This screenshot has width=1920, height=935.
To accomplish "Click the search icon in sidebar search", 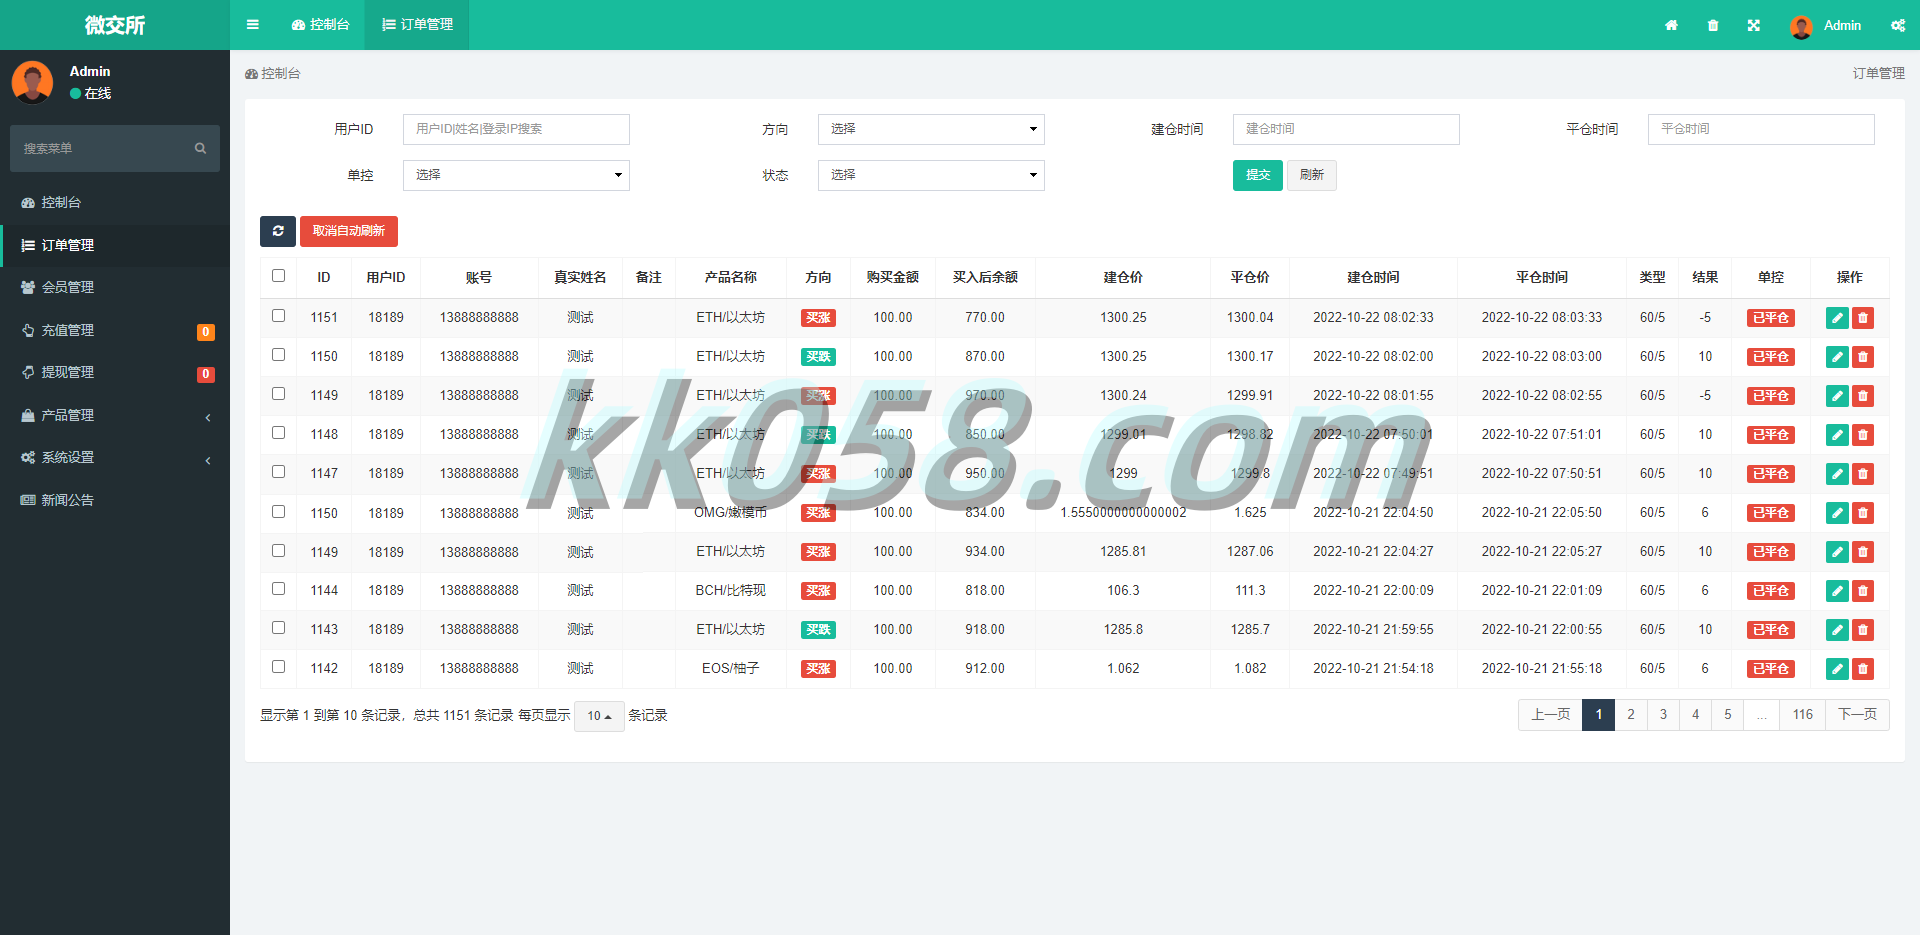I will coord(200,148).
